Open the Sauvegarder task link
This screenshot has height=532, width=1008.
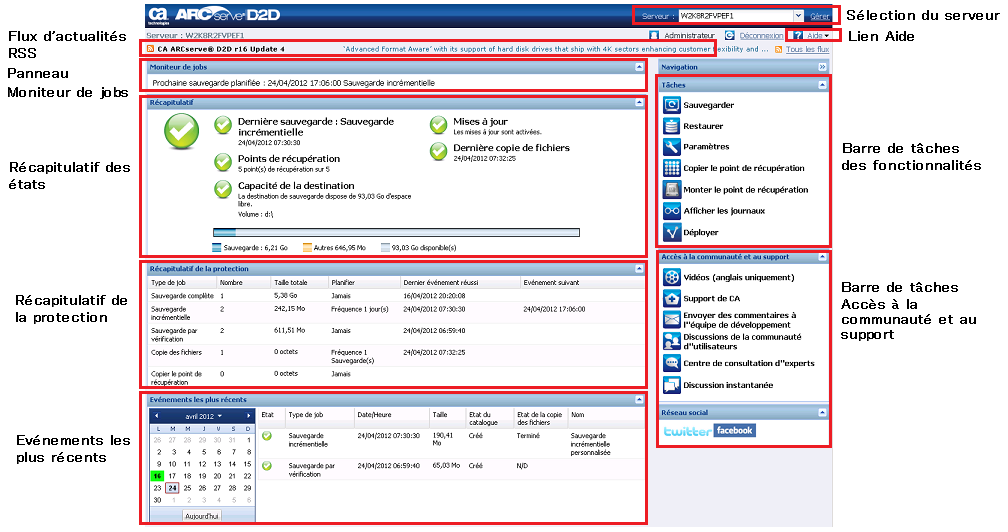[x=708, y=105]
